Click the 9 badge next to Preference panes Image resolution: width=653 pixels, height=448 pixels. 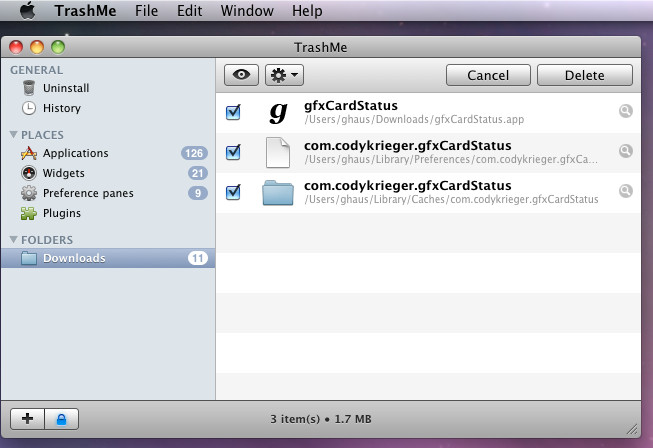[x=198, y=193]
